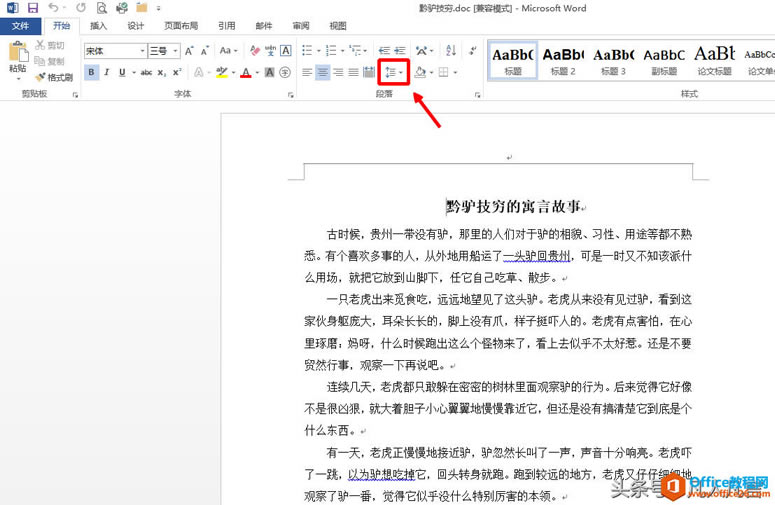
Task: Apply the 副标题 subtitle style
Action: coord(664,60)
